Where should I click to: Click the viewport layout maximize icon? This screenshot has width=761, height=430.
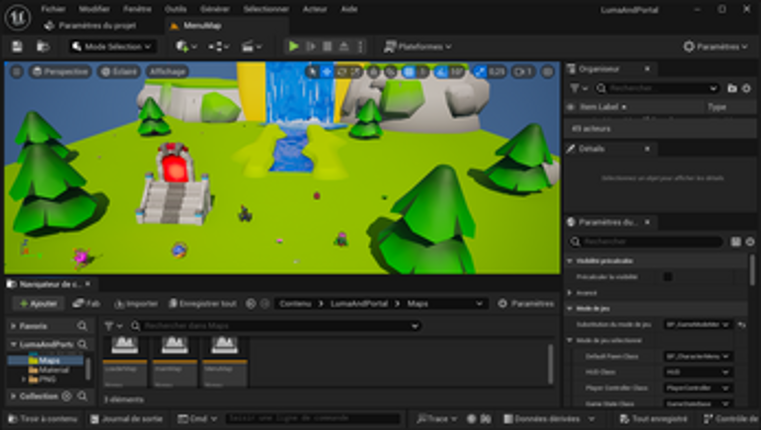click(548, 72)
